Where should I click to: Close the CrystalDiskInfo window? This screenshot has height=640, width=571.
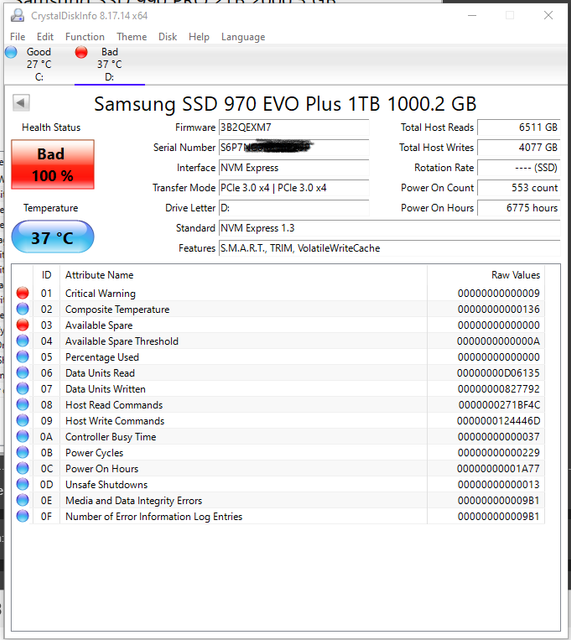click(548, 16)
